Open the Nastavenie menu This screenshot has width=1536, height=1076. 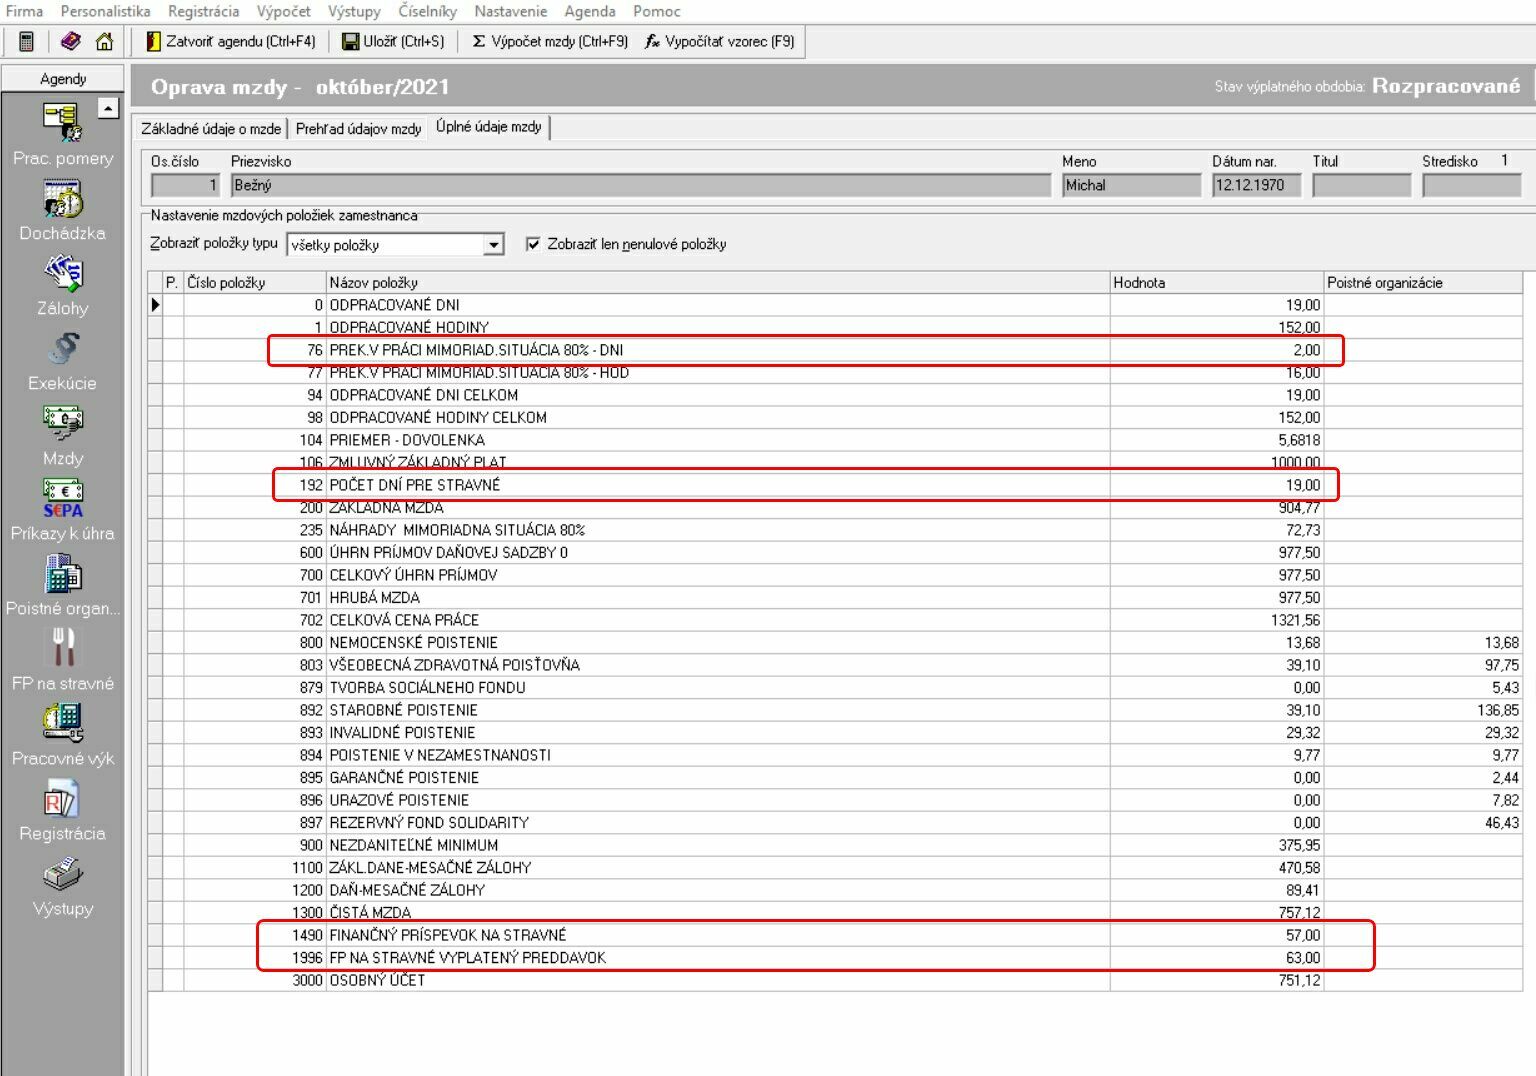pyautogui.click(x=510, y=11)
